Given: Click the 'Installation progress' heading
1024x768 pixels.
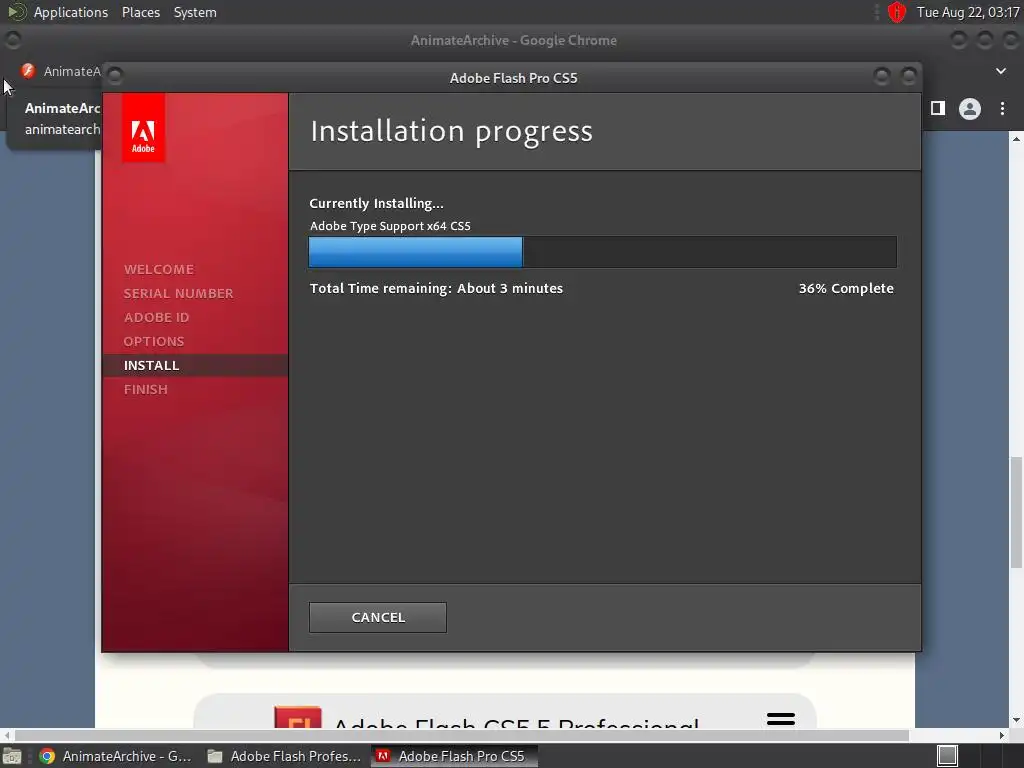Looking at the screenshot, I should (x=451, y=131).
